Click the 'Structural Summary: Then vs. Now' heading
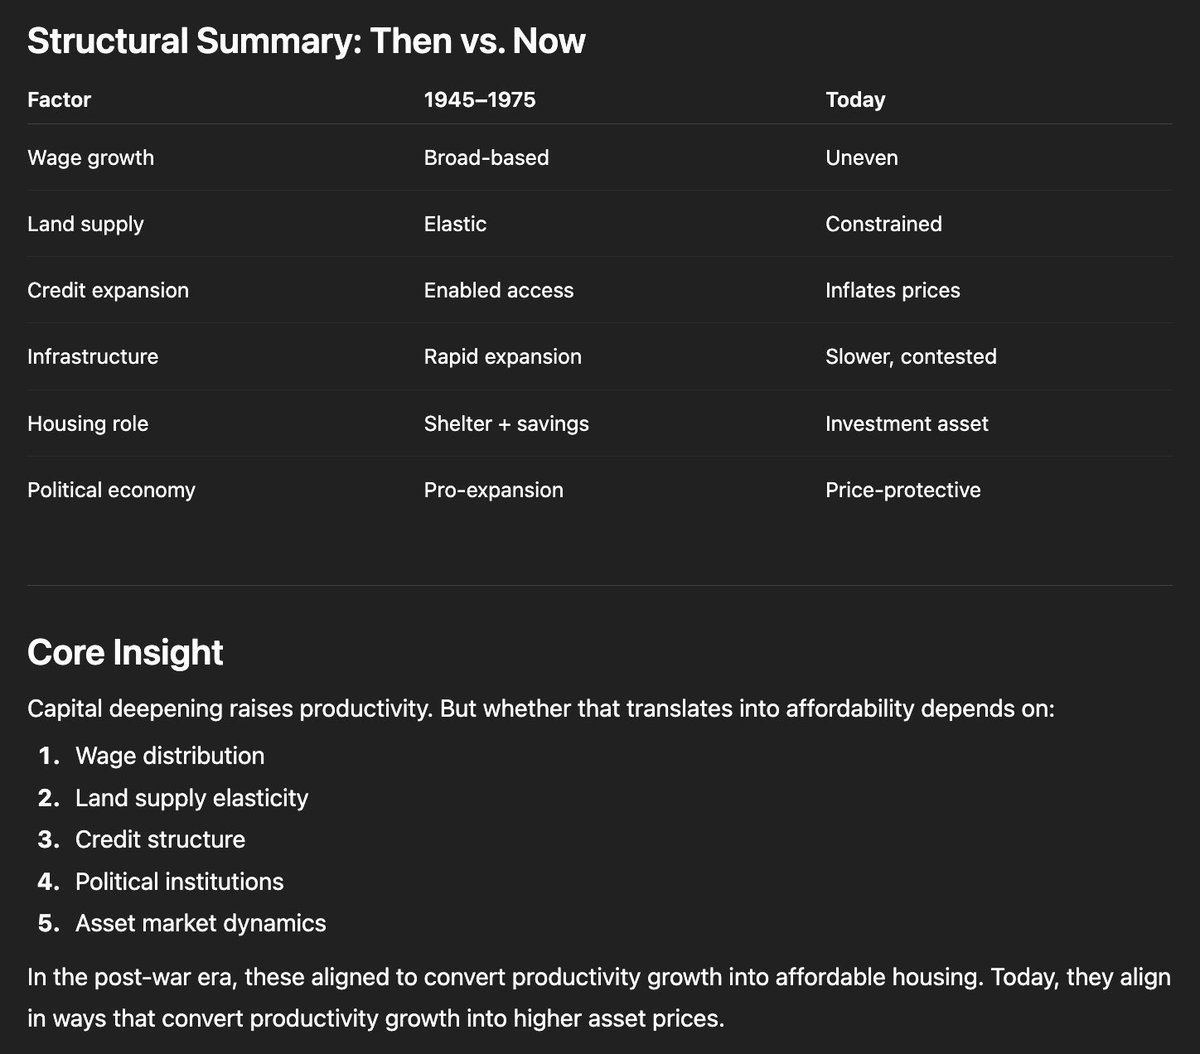 point(306,41)
